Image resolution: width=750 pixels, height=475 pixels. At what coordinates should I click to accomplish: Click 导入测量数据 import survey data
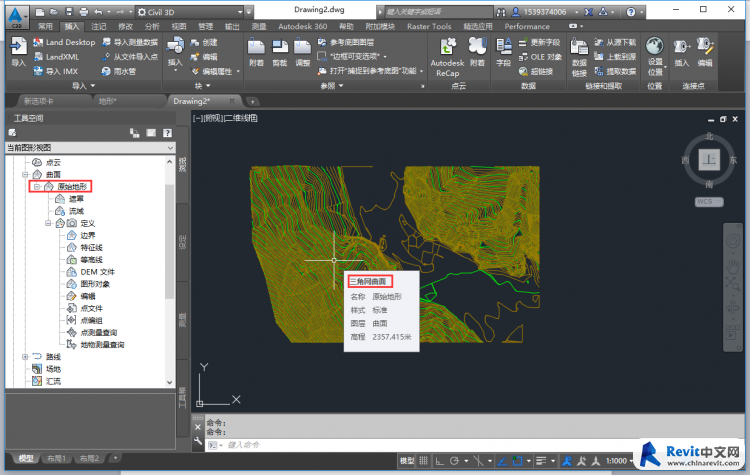click(x=130, y=42)
